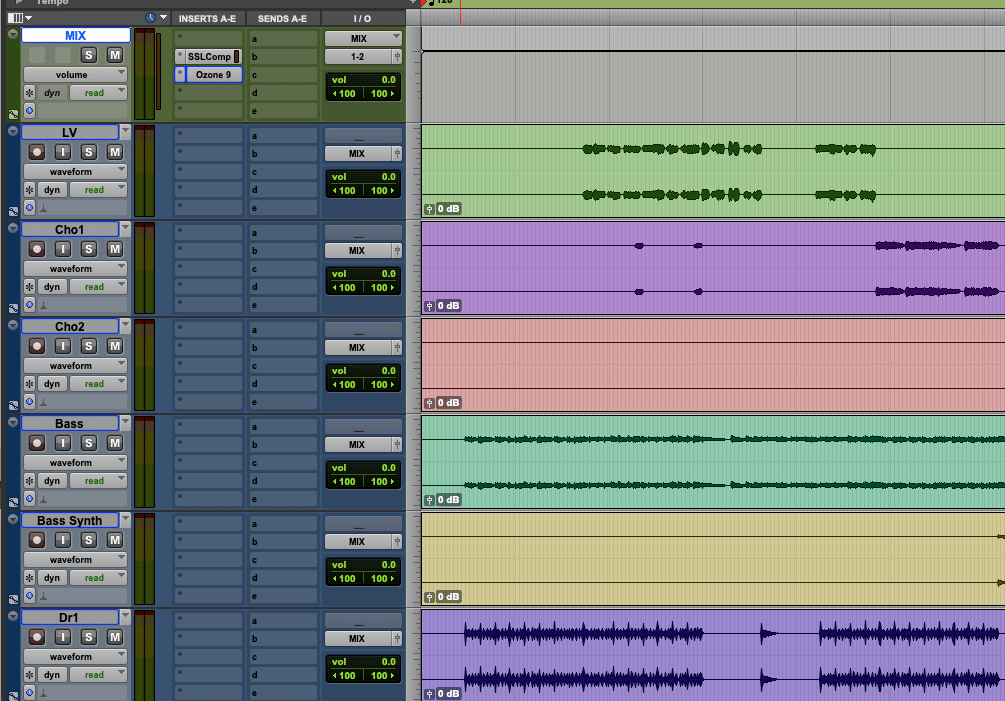Record-enable the LV track
The height and width of the screenshot is (701, 1005).
pyautogui.click(x=37, y=152)
